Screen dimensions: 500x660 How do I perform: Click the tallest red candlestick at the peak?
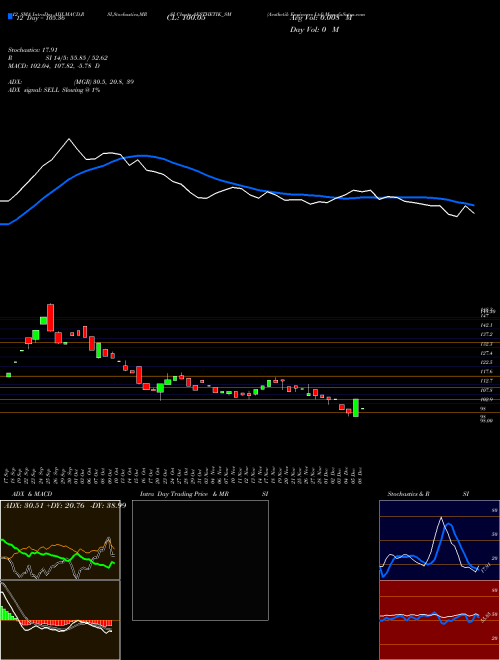pyautogui.click(x=51, y=317)
